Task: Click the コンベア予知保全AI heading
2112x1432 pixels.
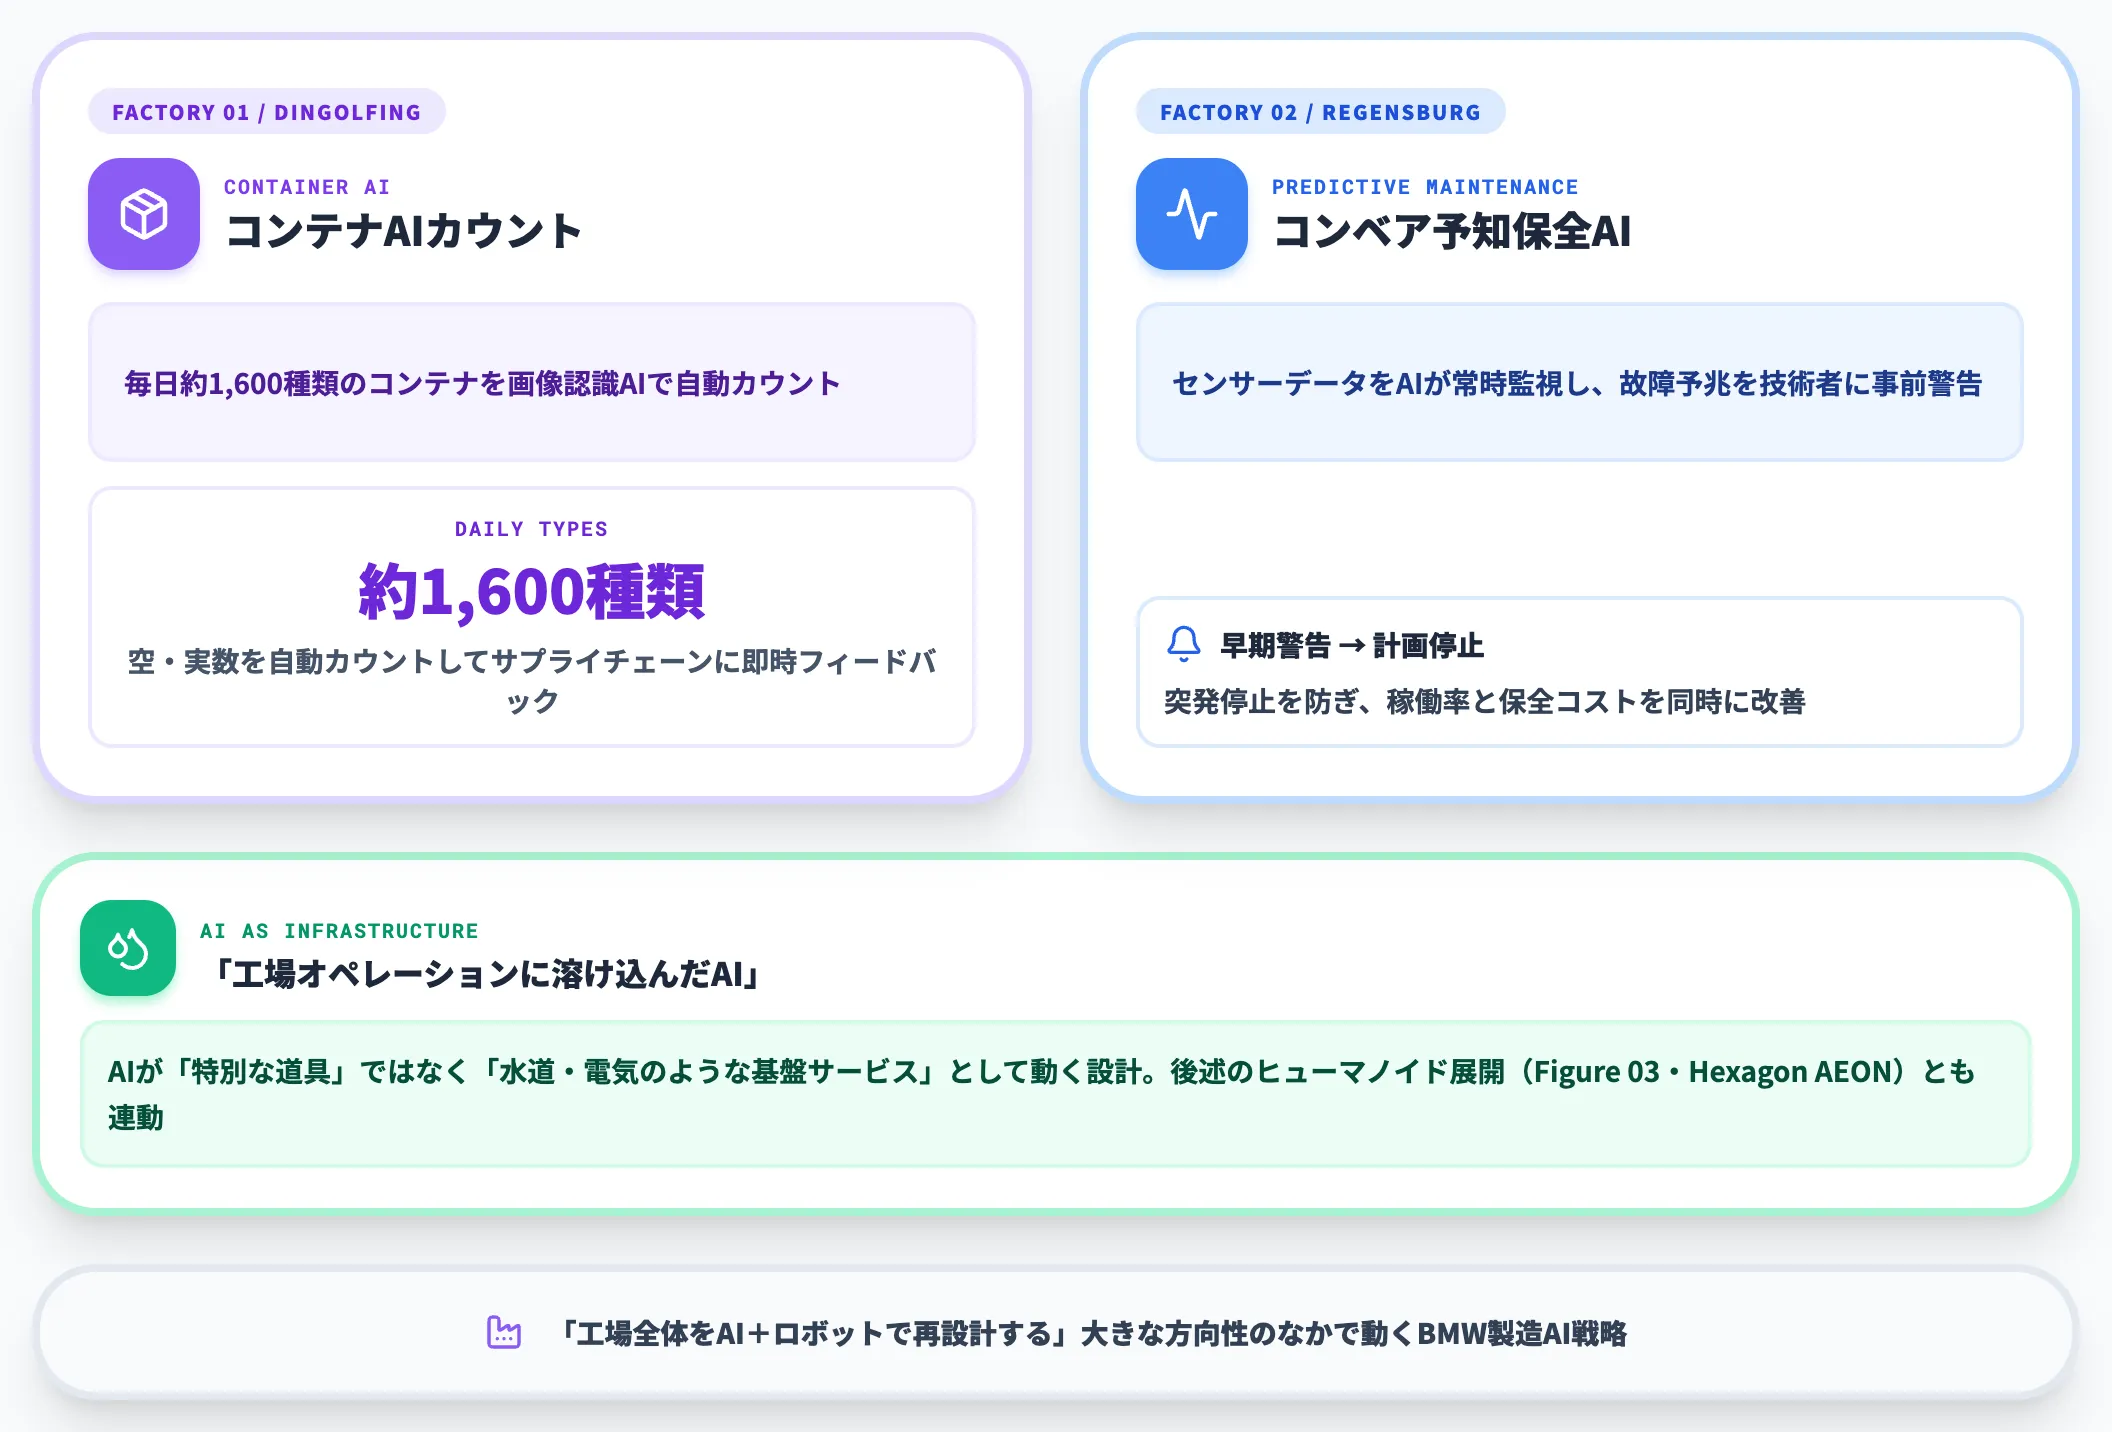Action: tap(1452, 231)
